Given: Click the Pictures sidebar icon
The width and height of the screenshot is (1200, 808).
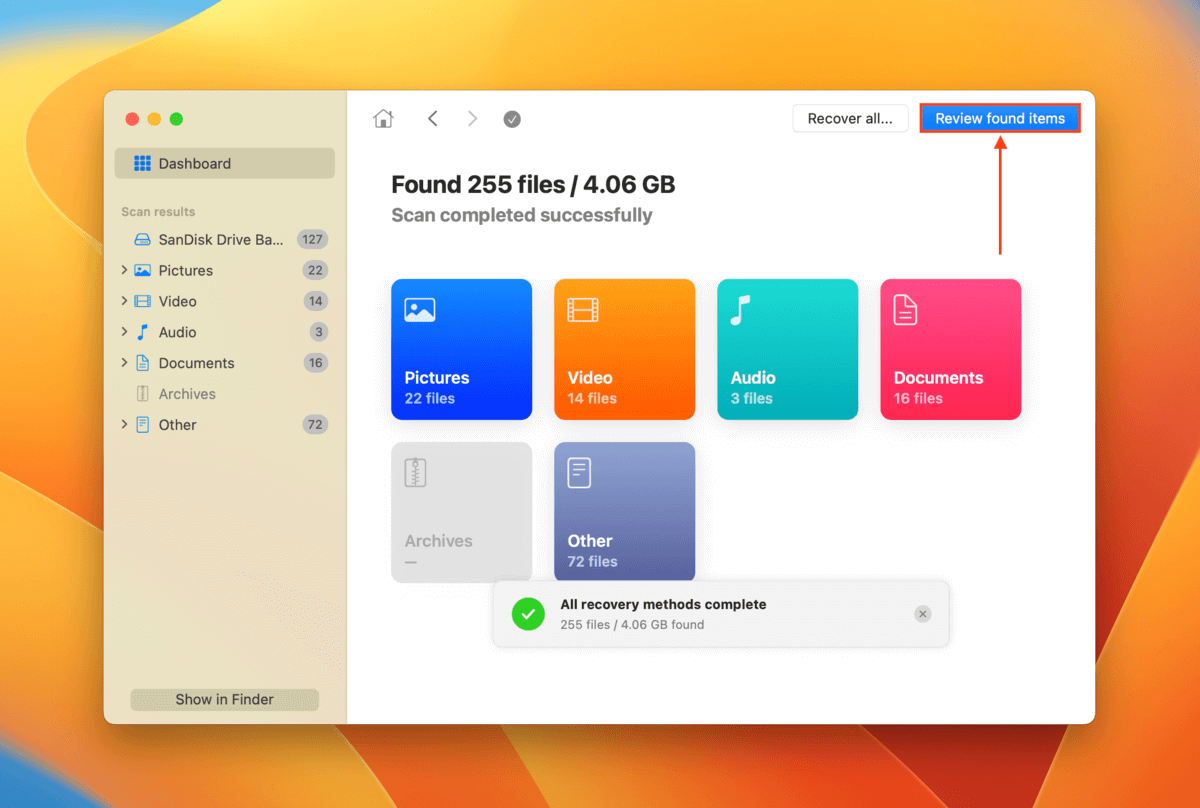Looking at the screenshot, I should [143, 270].
